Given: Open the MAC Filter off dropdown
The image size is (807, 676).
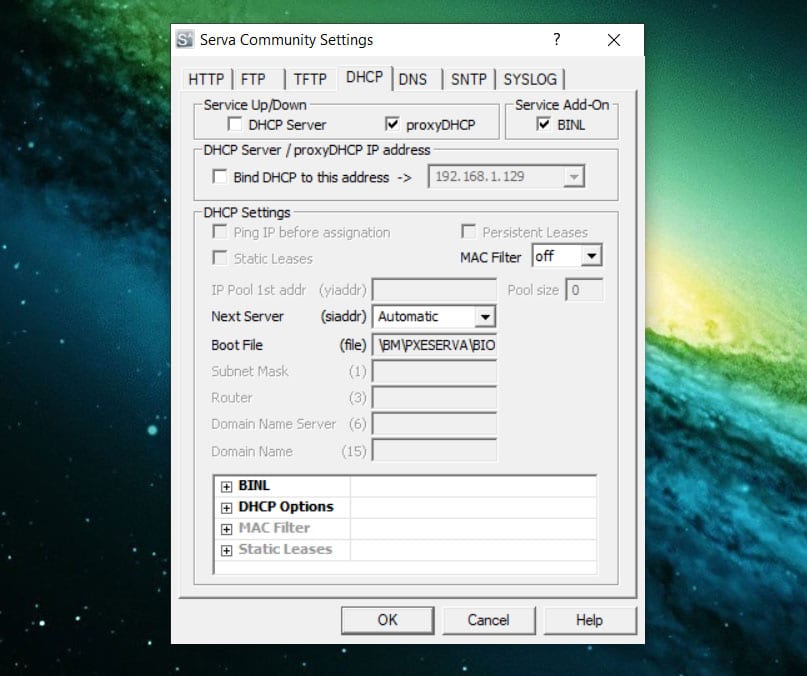Looking at the screenshot, I should point(591,255).
